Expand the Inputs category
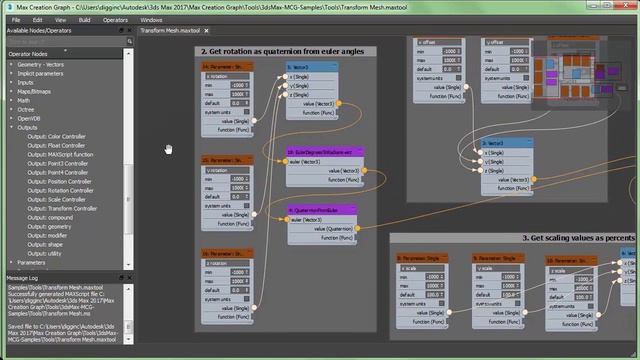Image resolution: width=640 pixels, height=360 pixels. click(11, 82)
